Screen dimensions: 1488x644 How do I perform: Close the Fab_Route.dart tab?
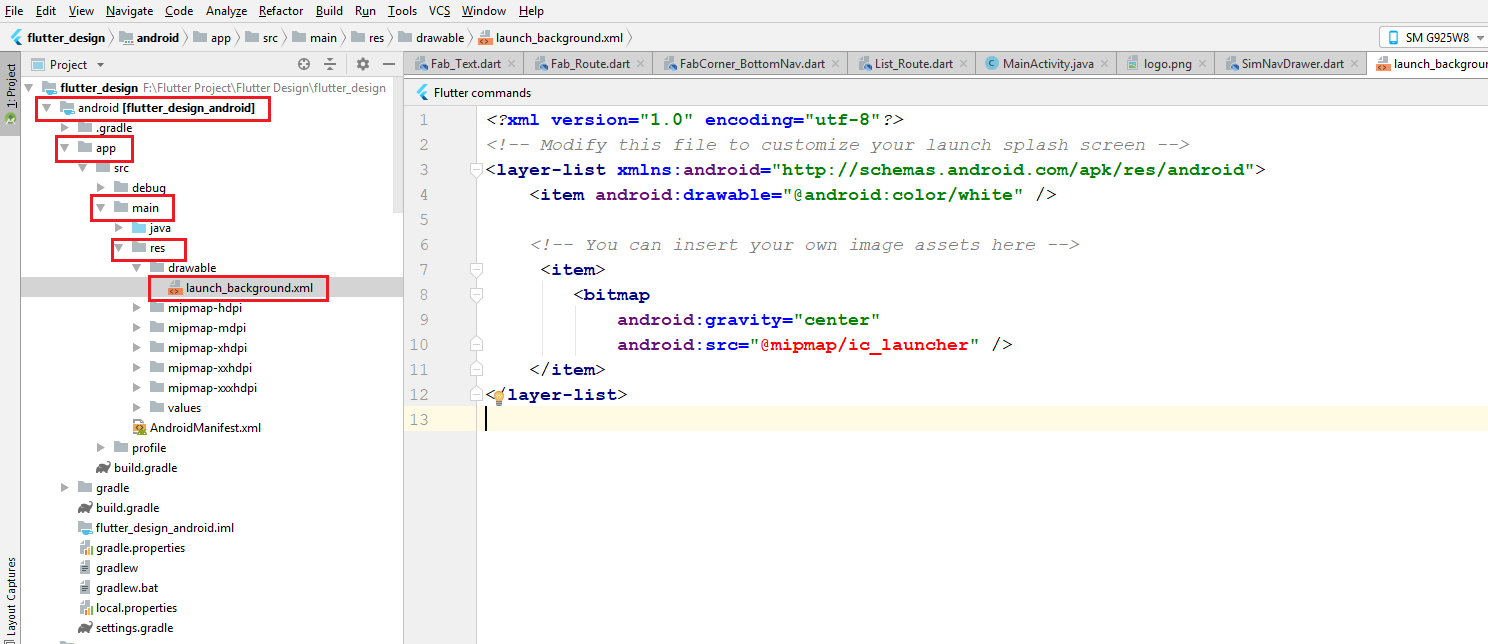(x=640, y=64)
